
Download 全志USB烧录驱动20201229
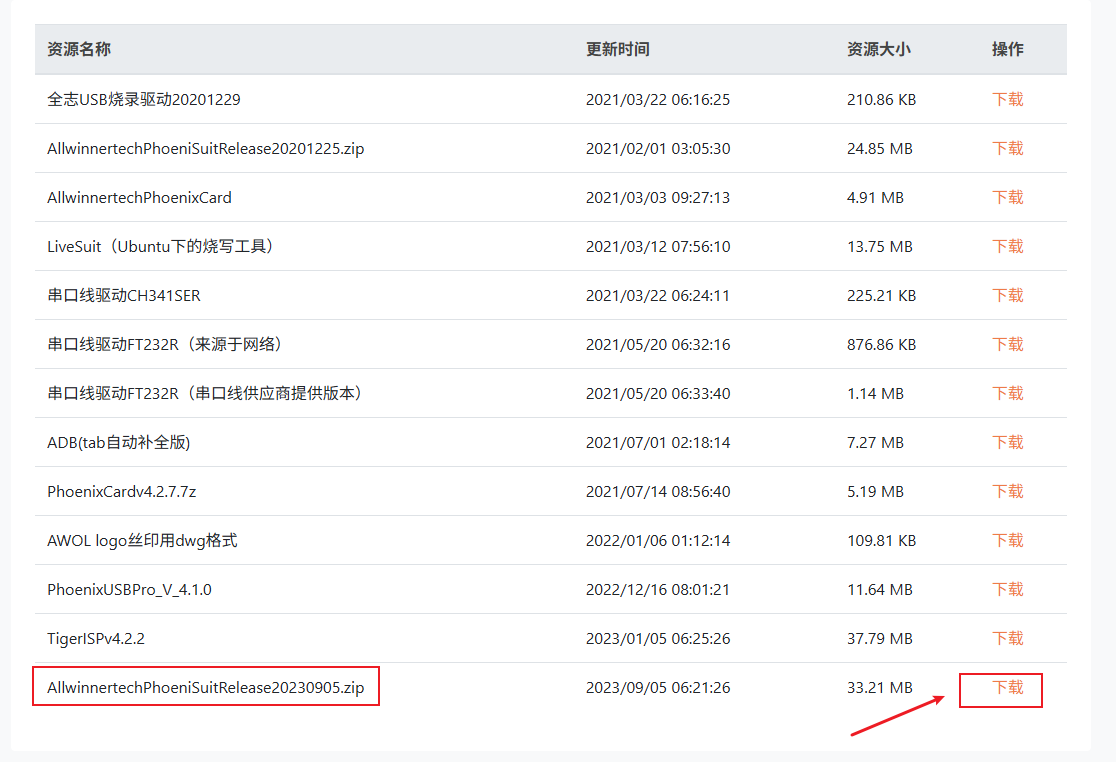click(1006, 99)
